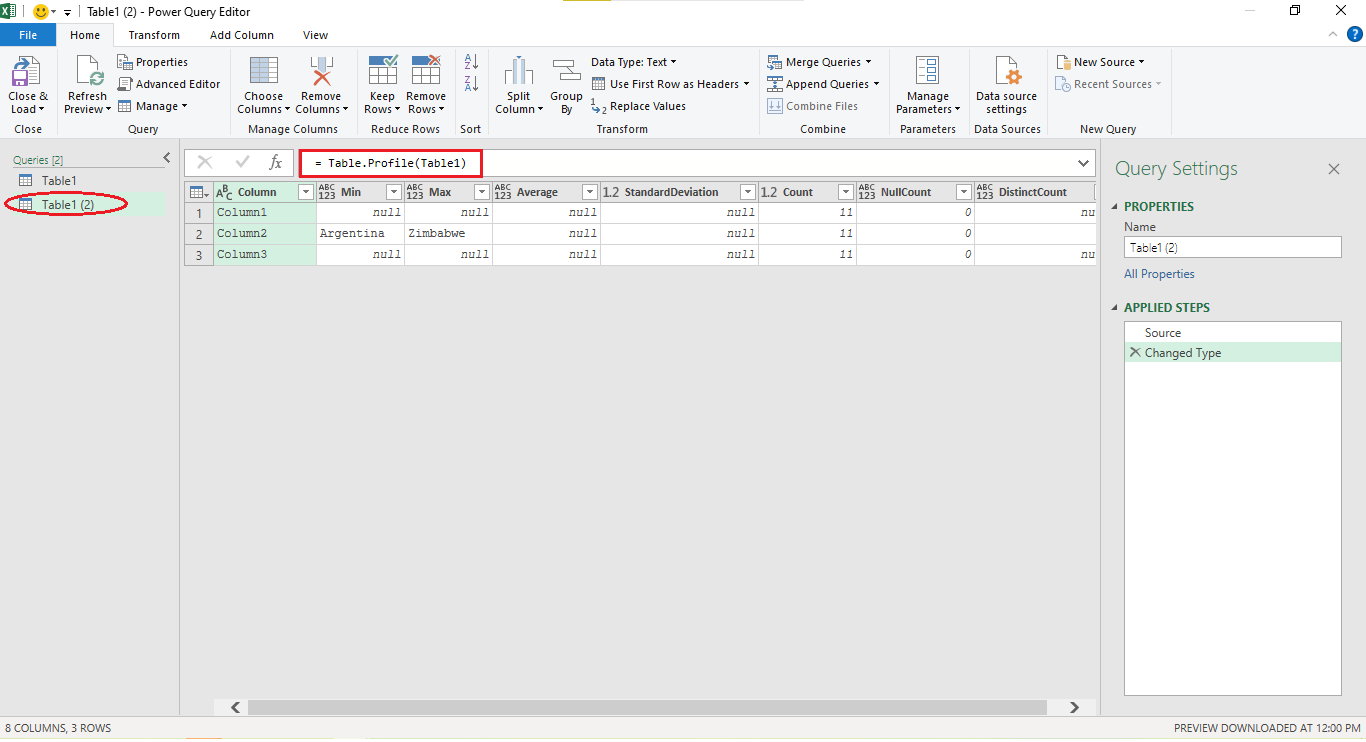1366x742 pixels.
Task: Select the Table1 (2) query
Action: [68, 205]
